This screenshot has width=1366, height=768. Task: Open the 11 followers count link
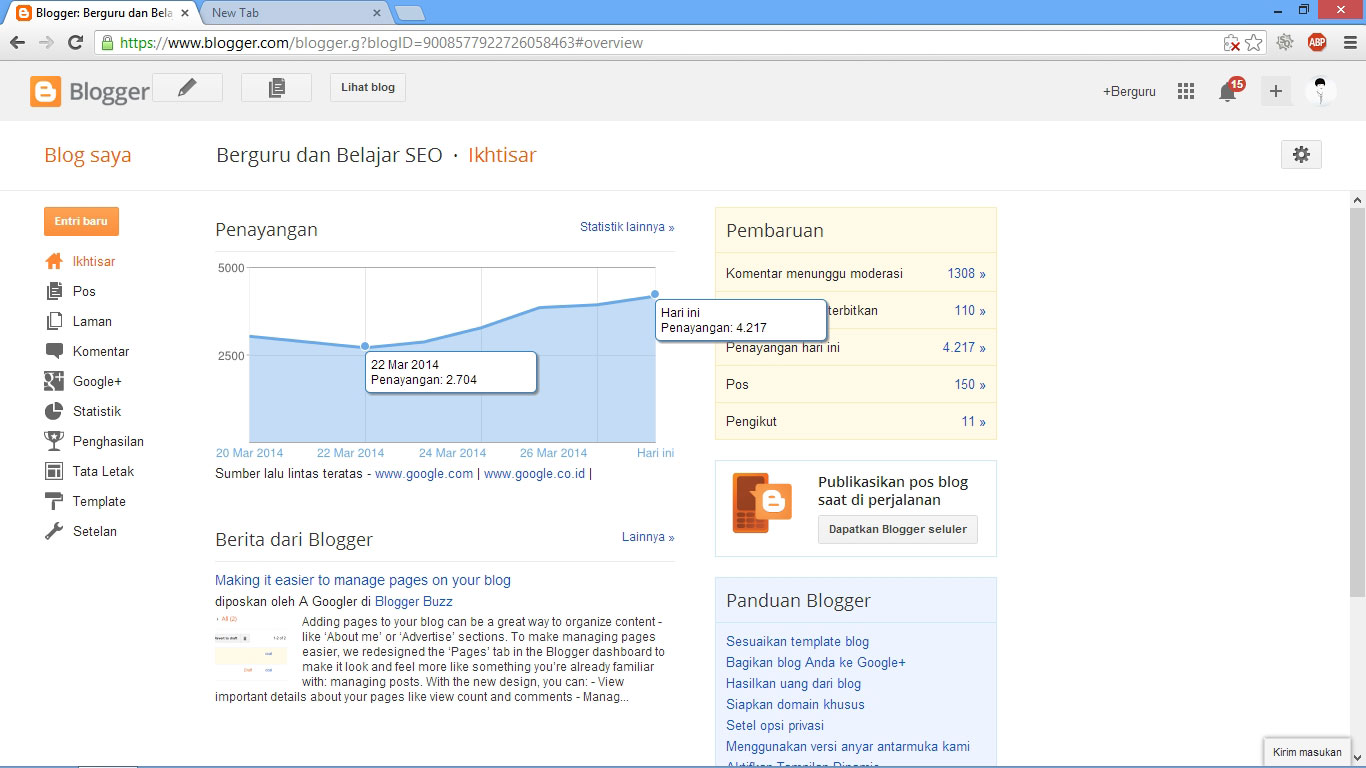click(974, 421)
